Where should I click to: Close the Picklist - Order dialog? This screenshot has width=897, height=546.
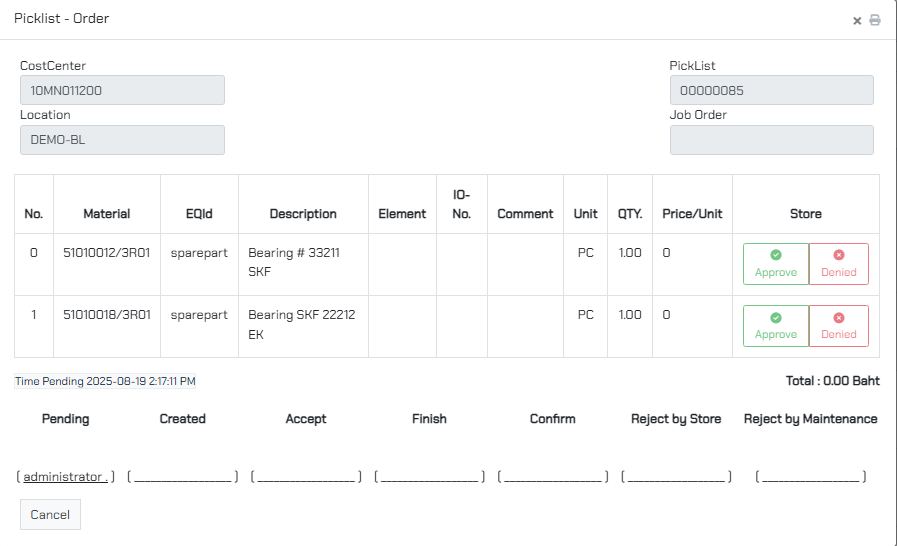857,20
